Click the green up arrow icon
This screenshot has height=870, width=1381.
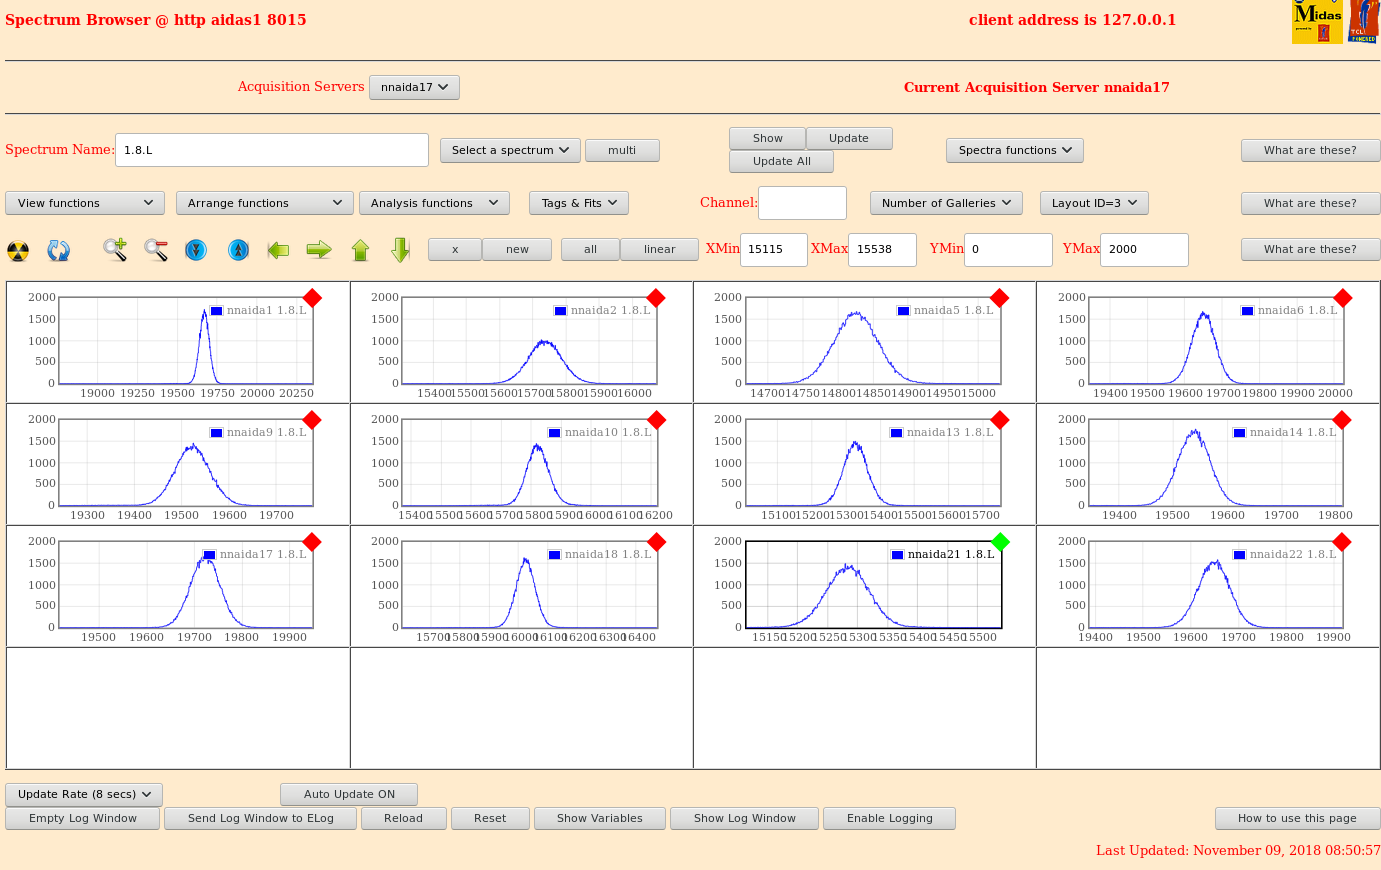click(x=360, y=250)
